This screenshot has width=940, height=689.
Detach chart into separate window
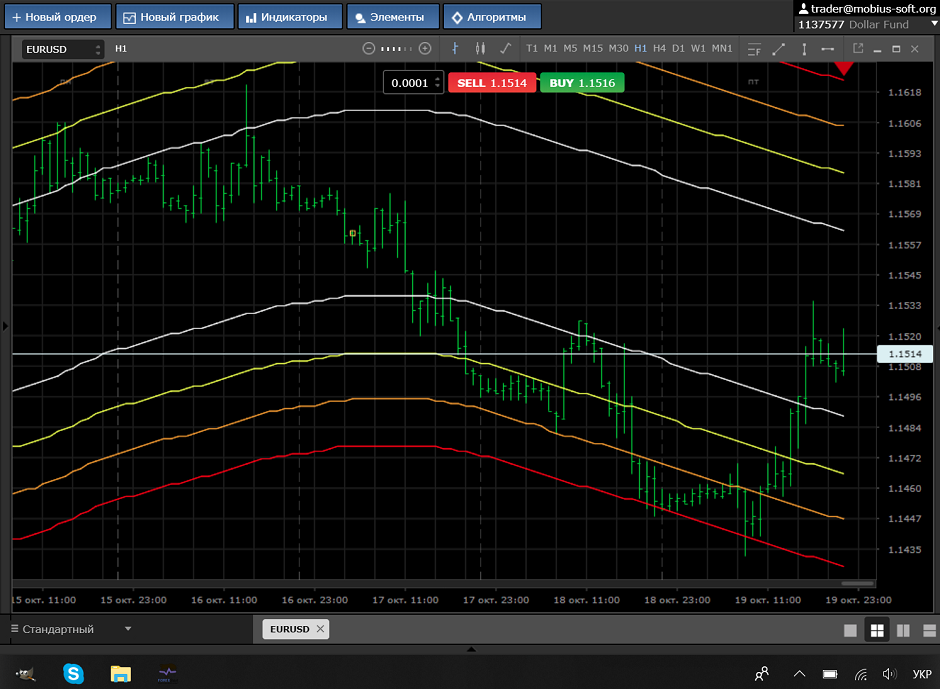(x=857, y=48)
